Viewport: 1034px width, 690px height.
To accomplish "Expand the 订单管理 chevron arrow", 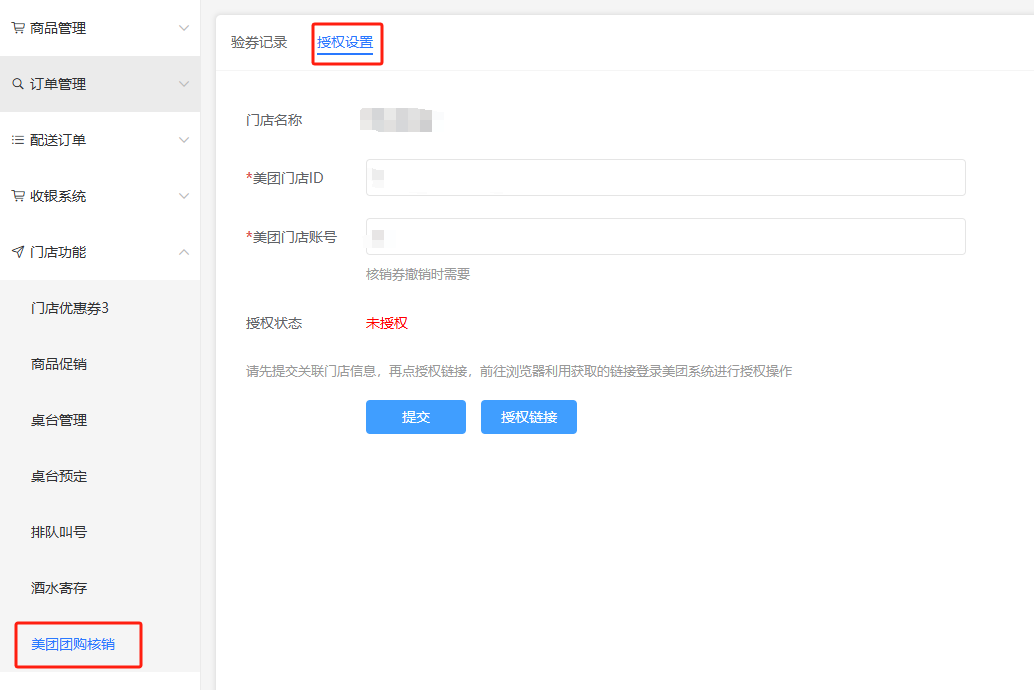I will [x=183, y=84].
